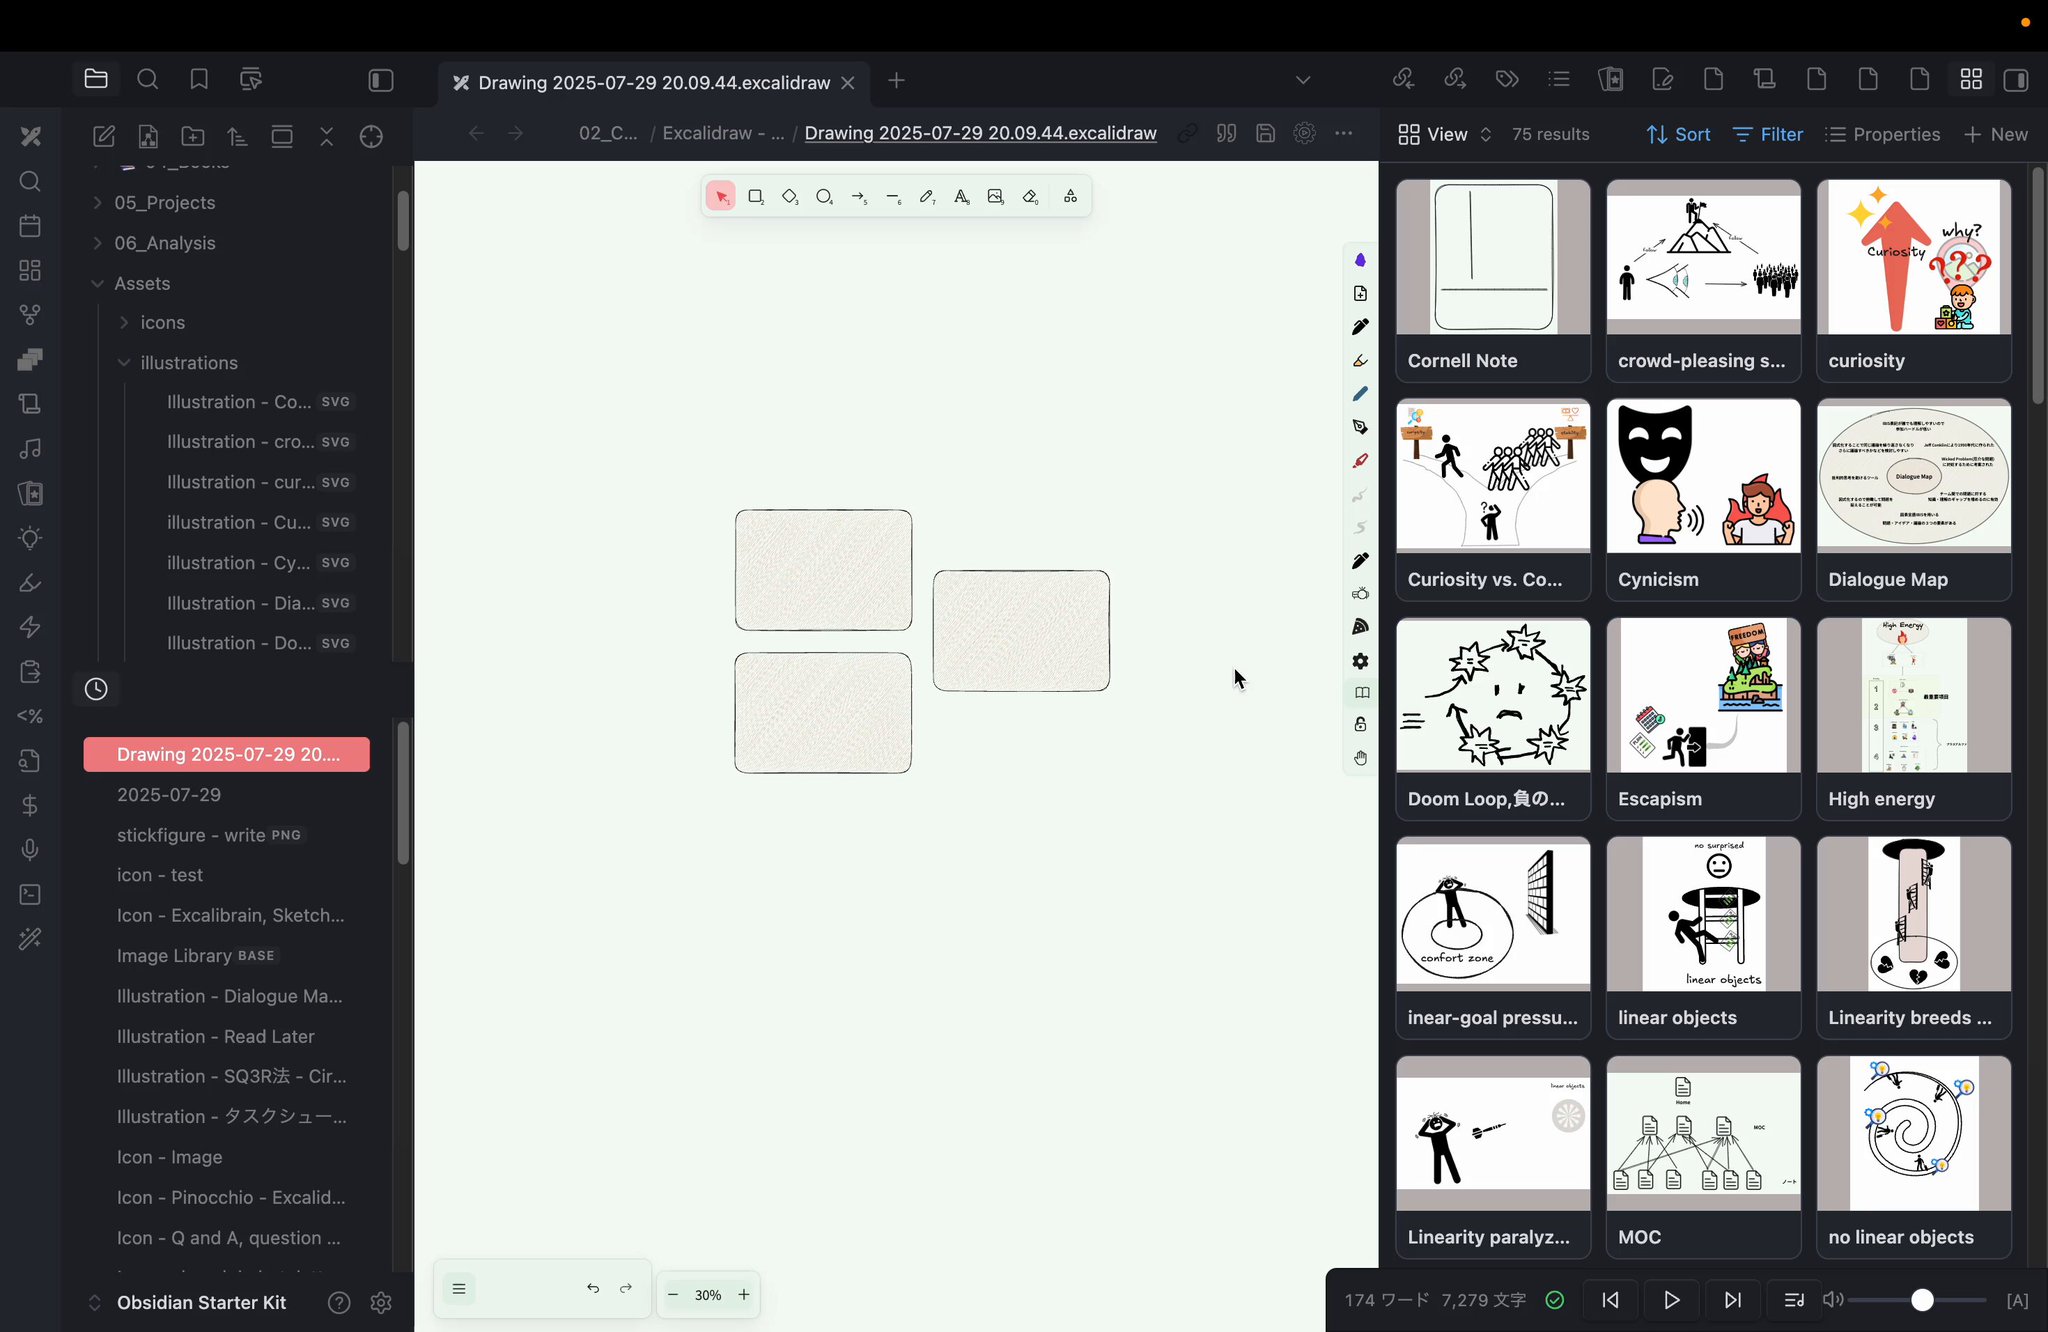
Task: Open the Dialogue Map thumbnail card
Action: (1913, 500)
